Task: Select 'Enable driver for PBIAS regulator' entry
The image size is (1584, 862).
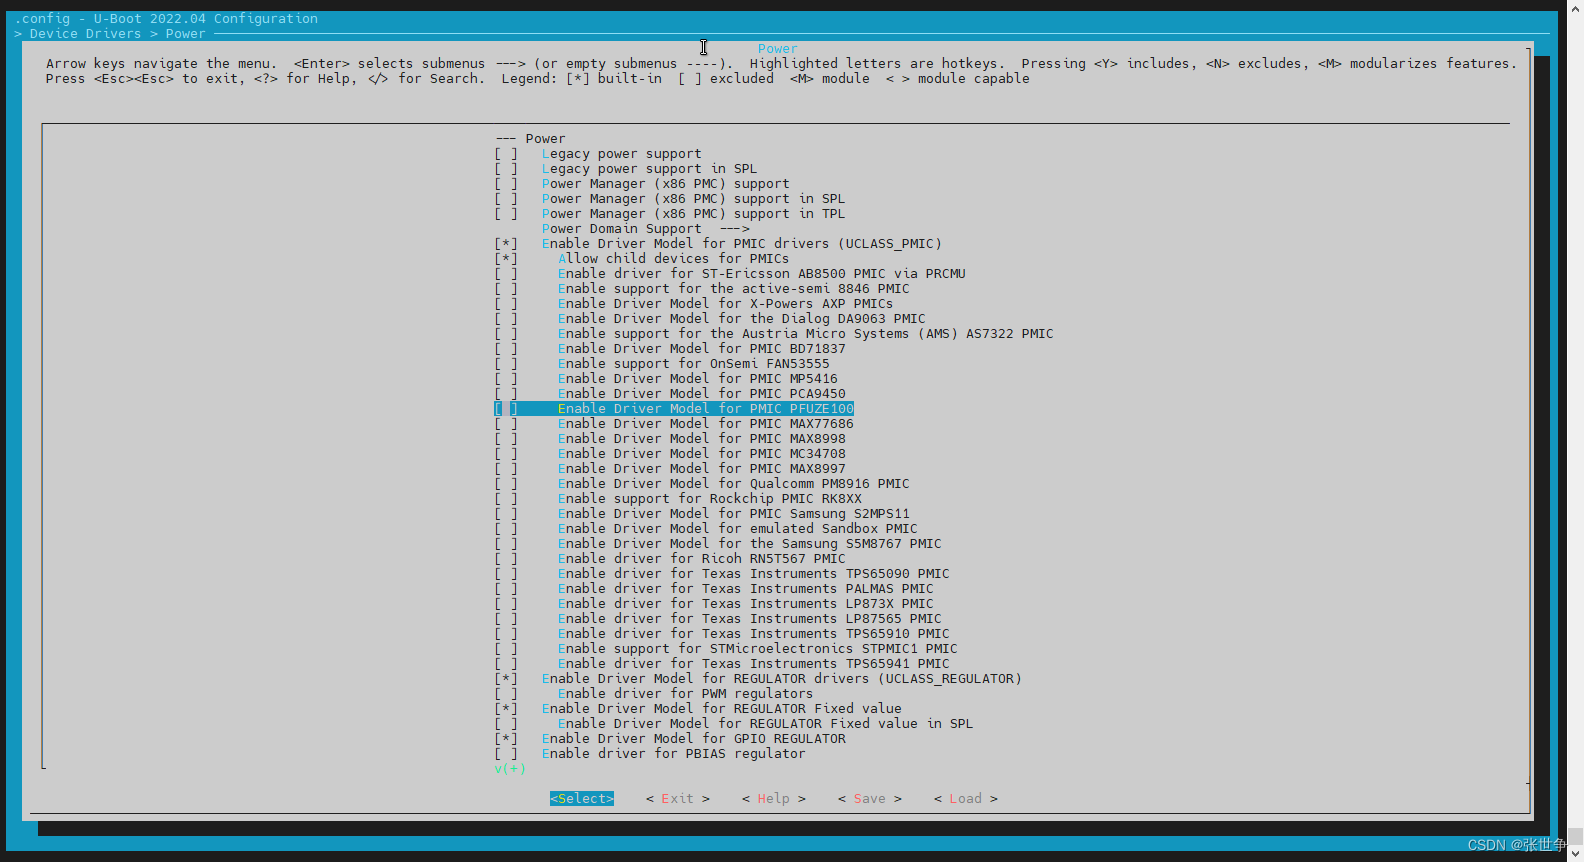Action: point(673,754)
